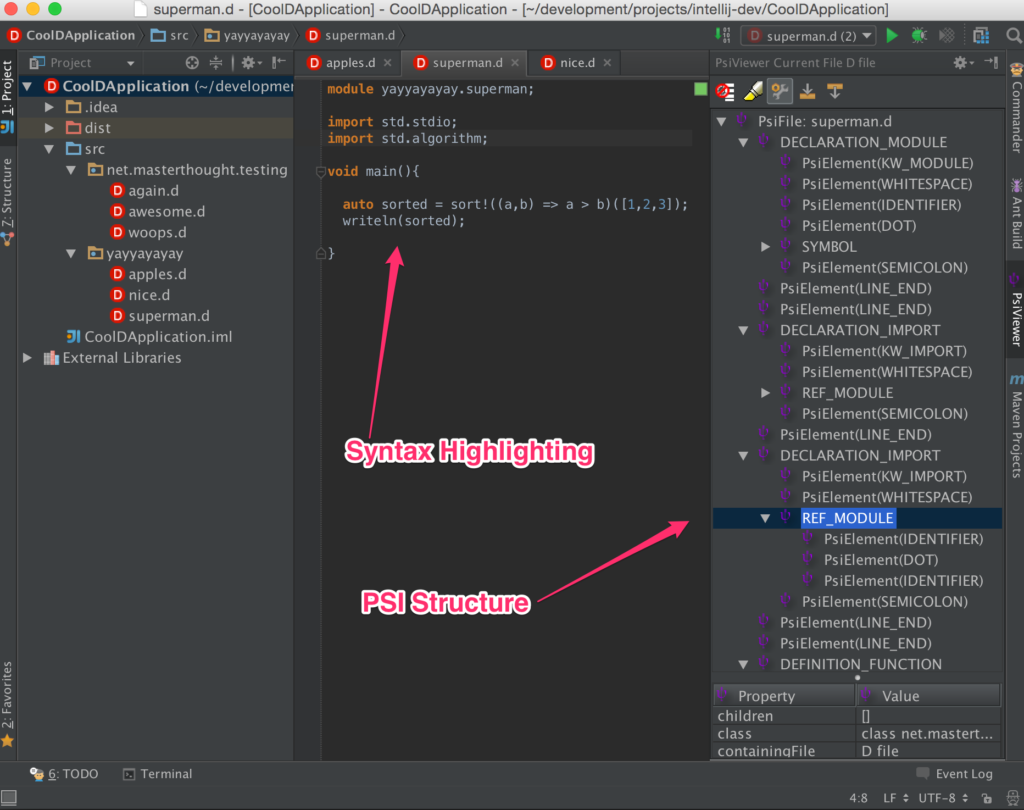This screenshot has height=810, width=1024.
Task: Collapse all in Project panel
Action: [x=216, y=63]
